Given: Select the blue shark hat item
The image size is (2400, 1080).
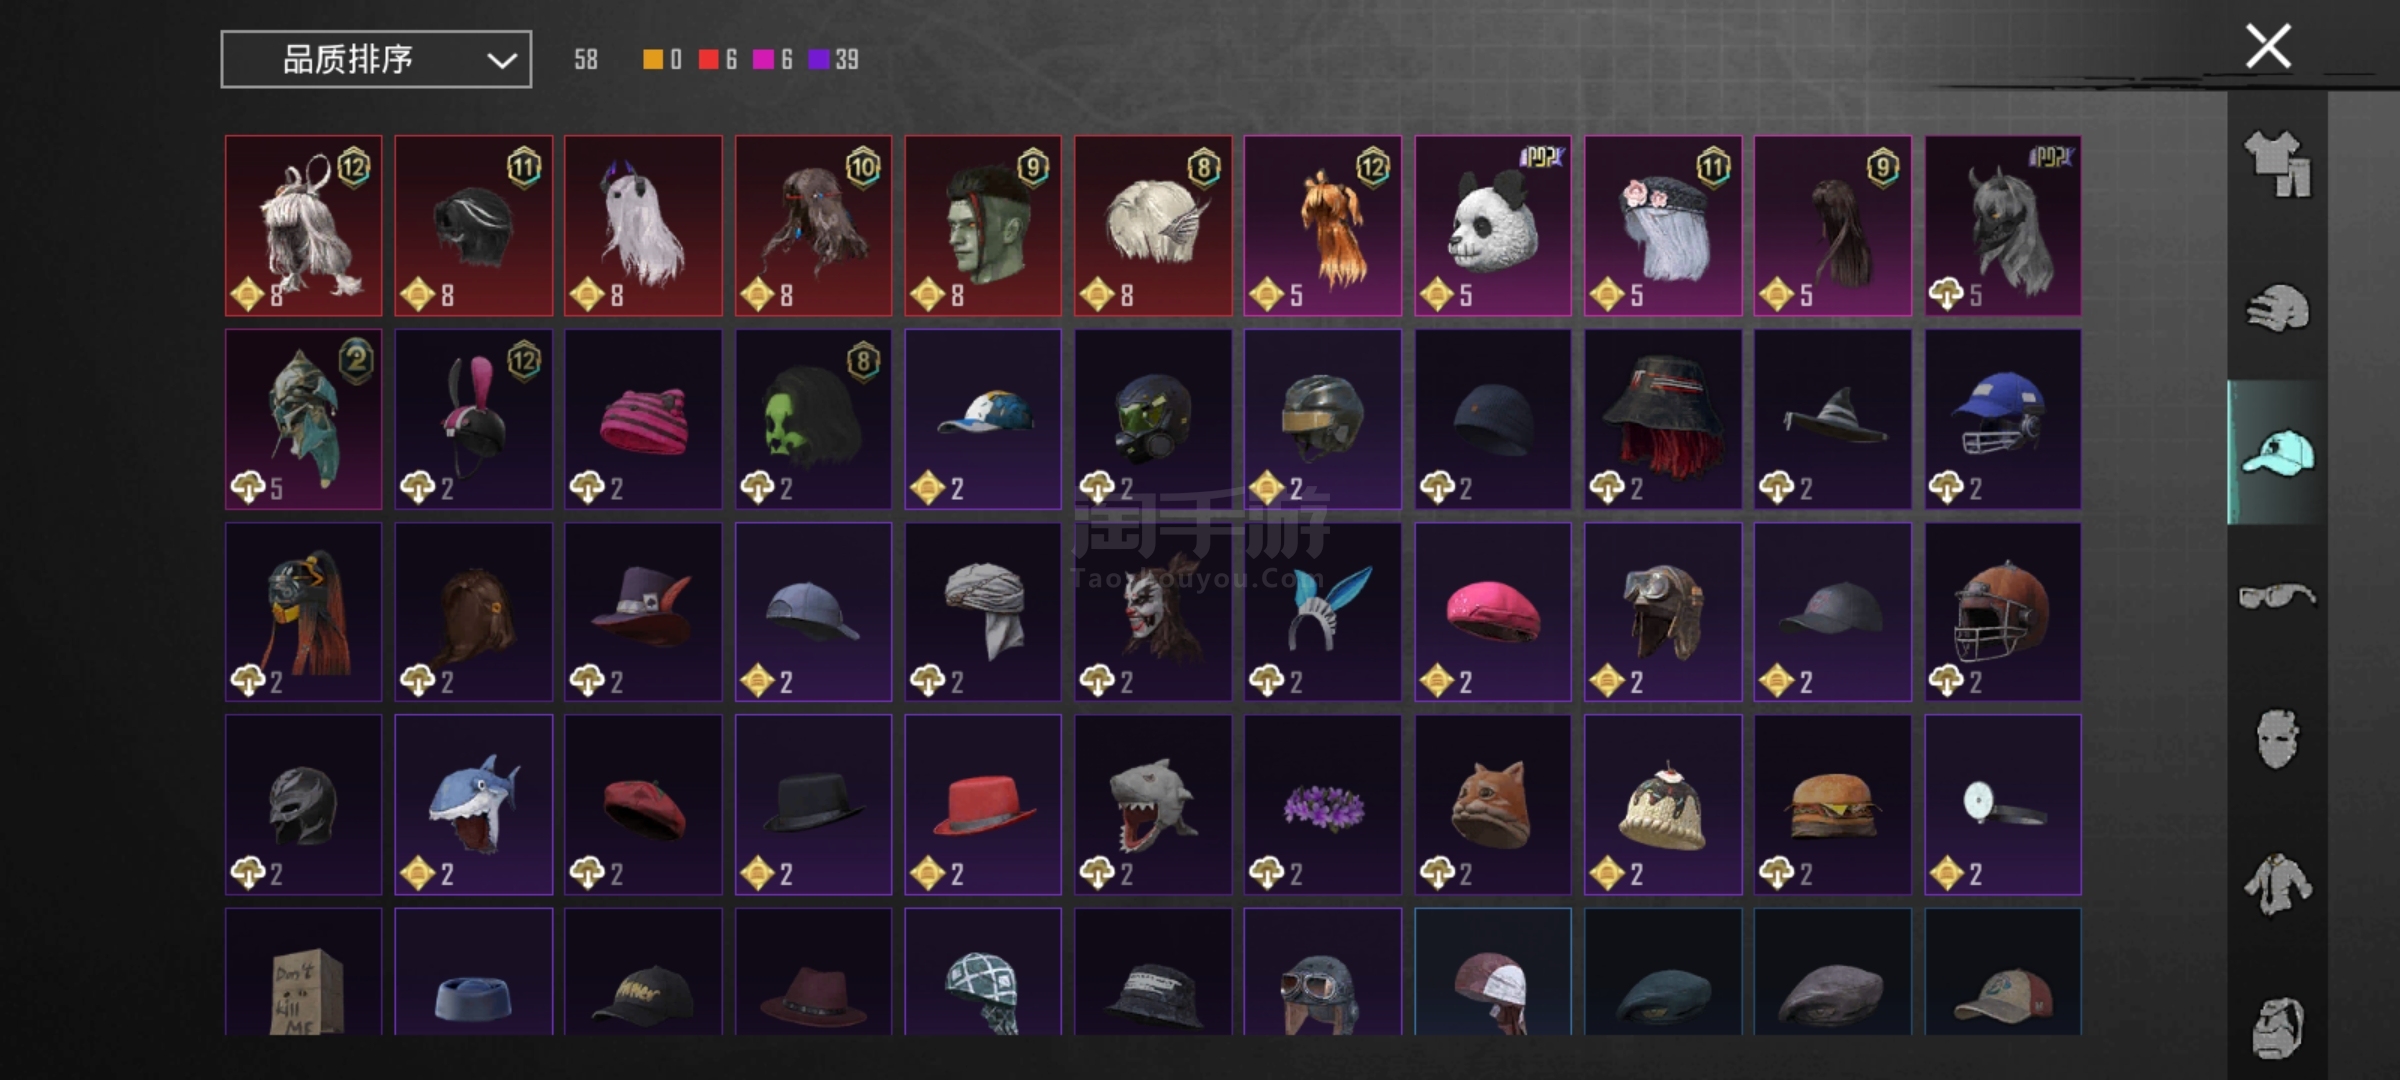Looking at the screenshot, I should click(x=474, y=805).
